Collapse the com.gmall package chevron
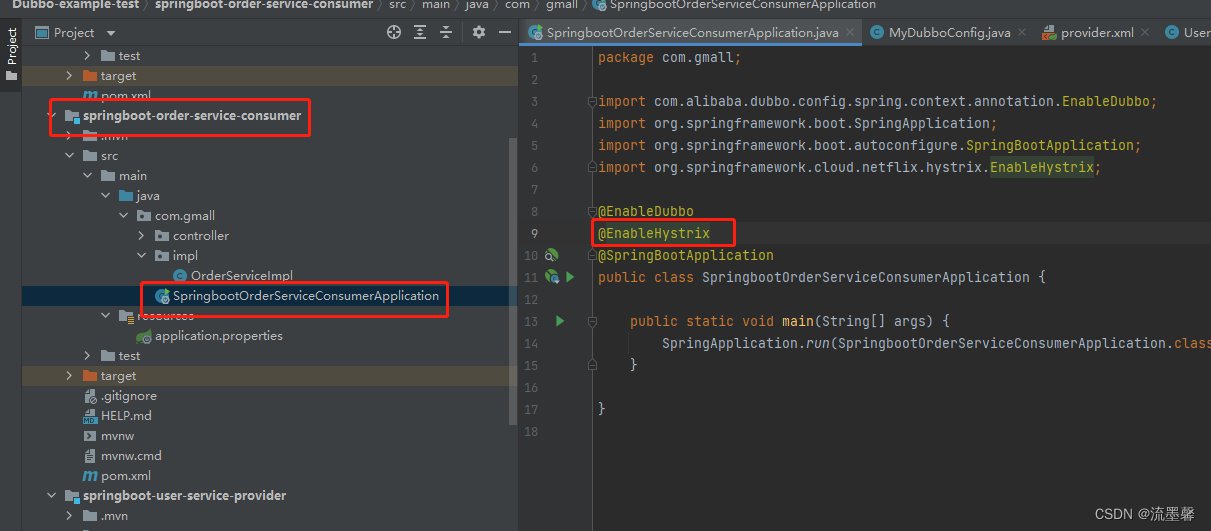Screen dimensions: 1211x531 pyautogui.click(x=123, y=216)
